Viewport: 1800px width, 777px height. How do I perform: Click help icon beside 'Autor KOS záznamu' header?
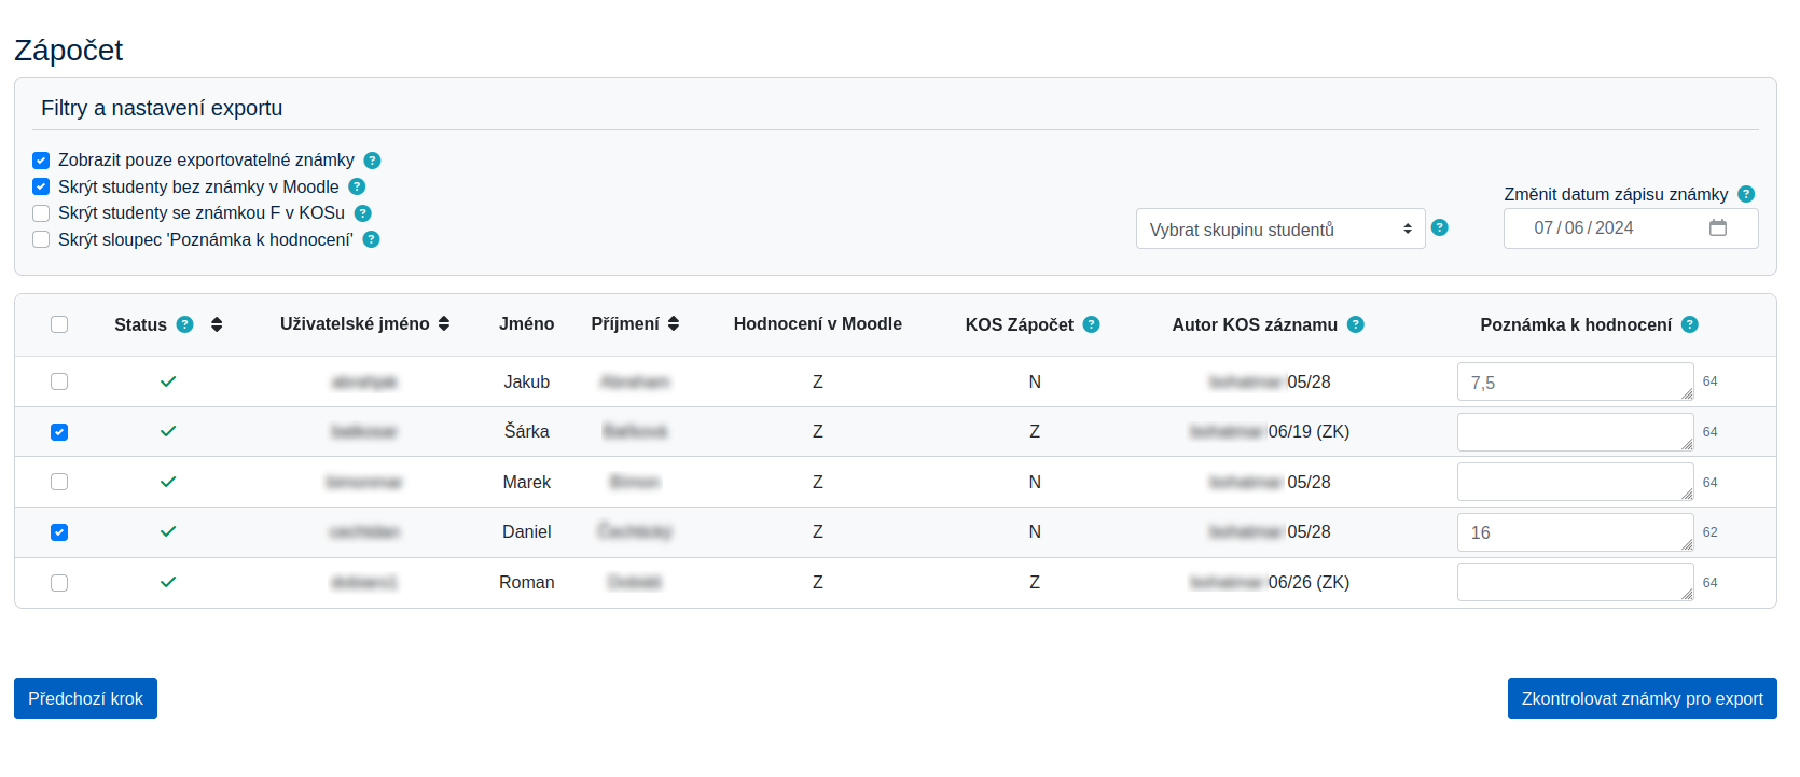tap(1355, 324)
